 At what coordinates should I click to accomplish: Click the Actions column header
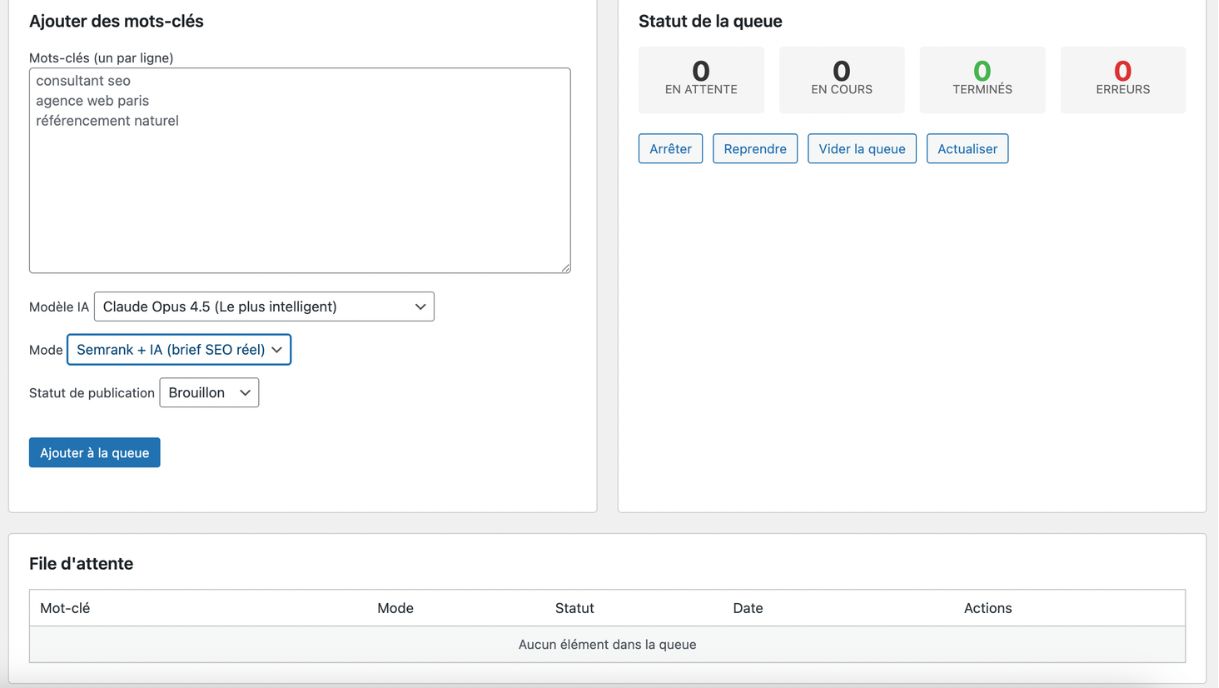tap(988, 608)
